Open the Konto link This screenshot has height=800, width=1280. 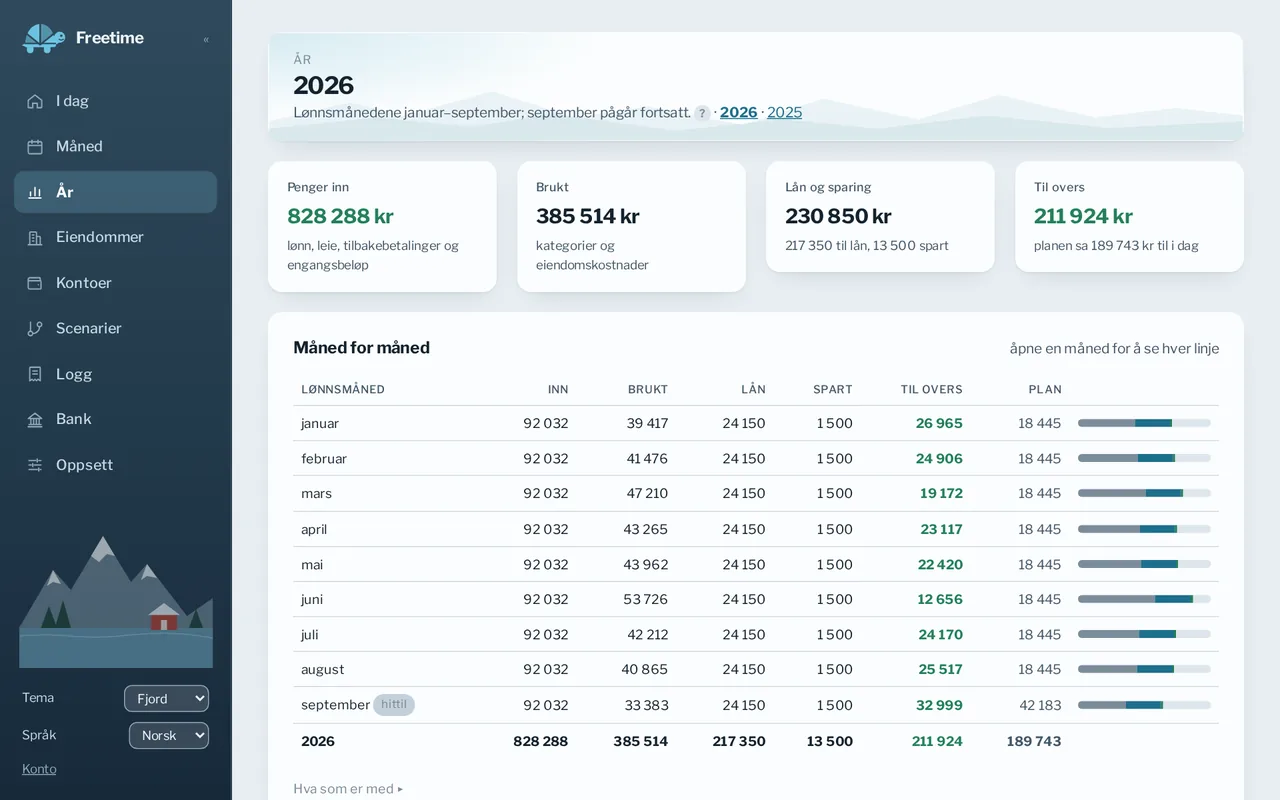pyautogui.click(x=39, y=769)
